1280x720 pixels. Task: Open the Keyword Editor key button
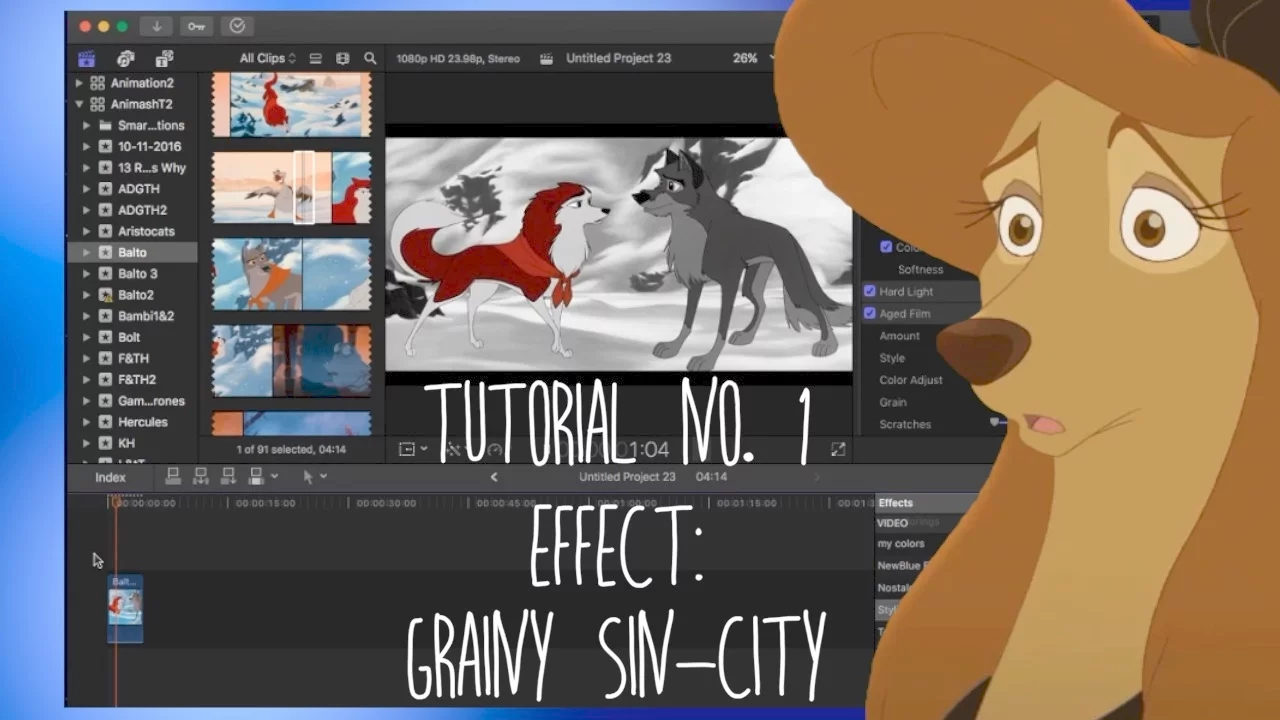pyautogui.click(x=197, y=26)
